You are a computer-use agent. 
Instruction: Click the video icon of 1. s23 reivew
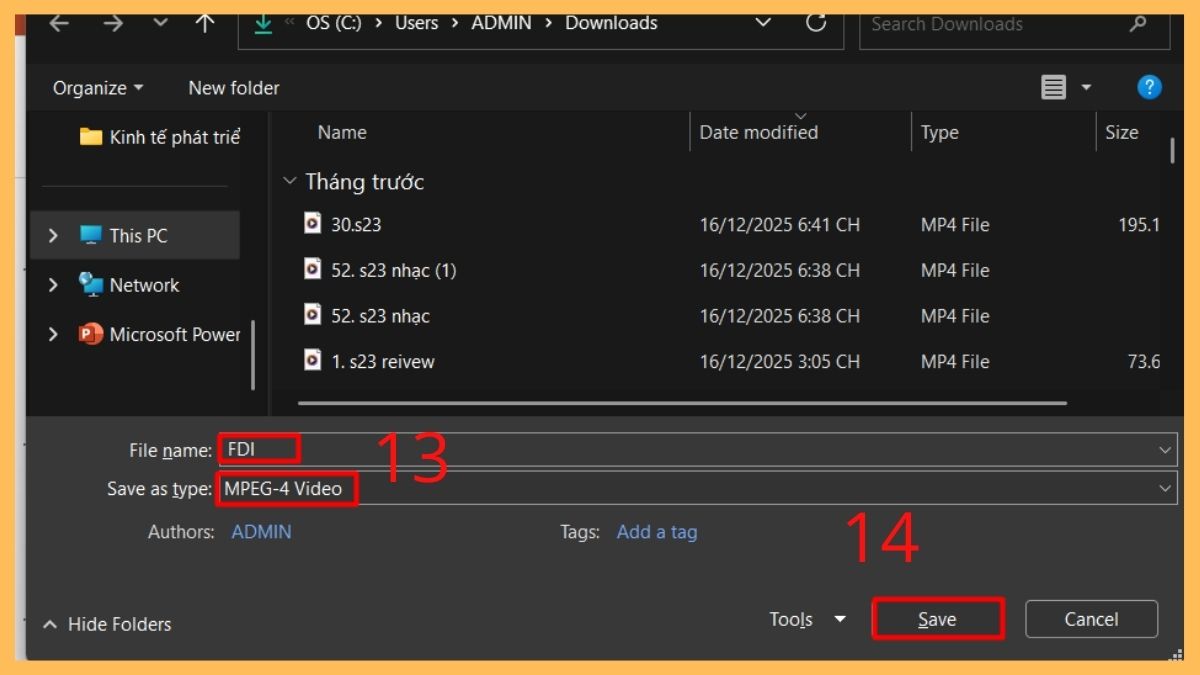click(x=313, y=360)
